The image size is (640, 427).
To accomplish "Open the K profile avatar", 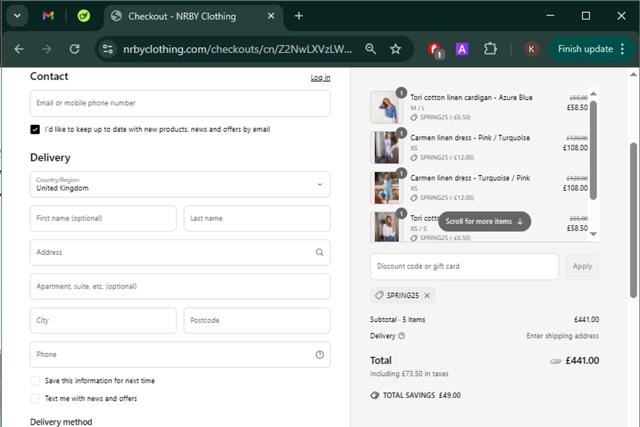I will 531,49.
